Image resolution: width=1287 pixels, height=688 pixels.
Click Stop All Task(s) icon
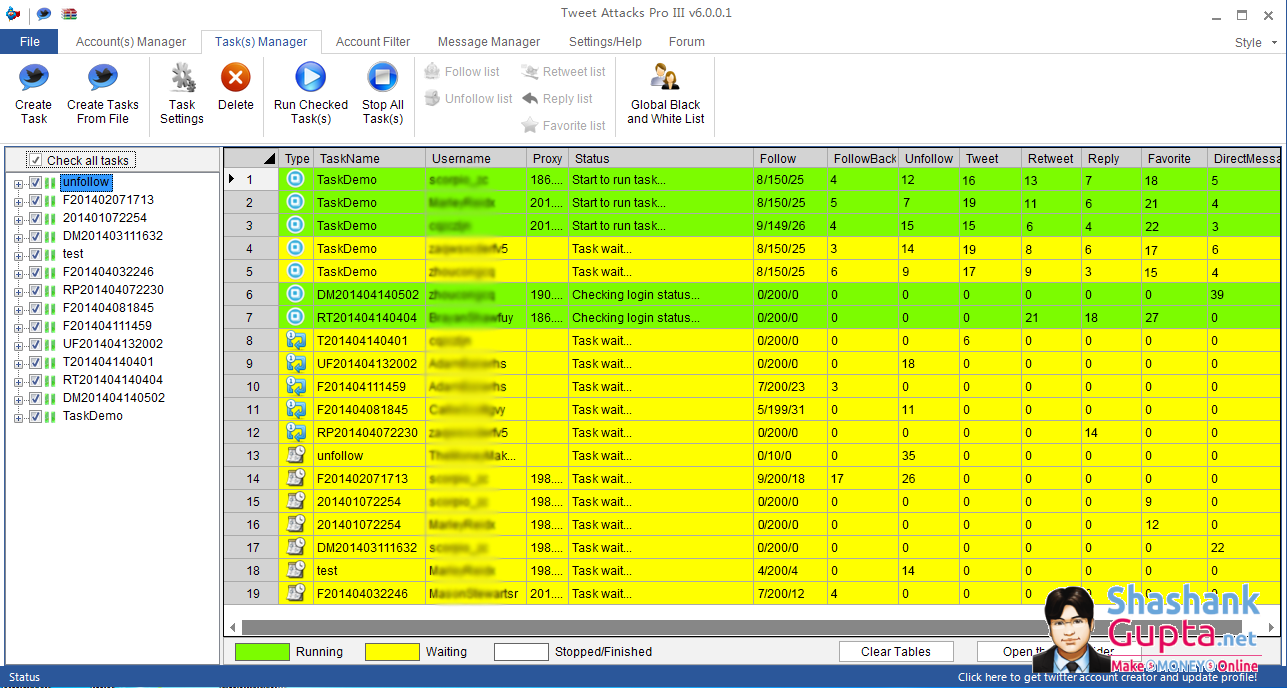point(382,79)
